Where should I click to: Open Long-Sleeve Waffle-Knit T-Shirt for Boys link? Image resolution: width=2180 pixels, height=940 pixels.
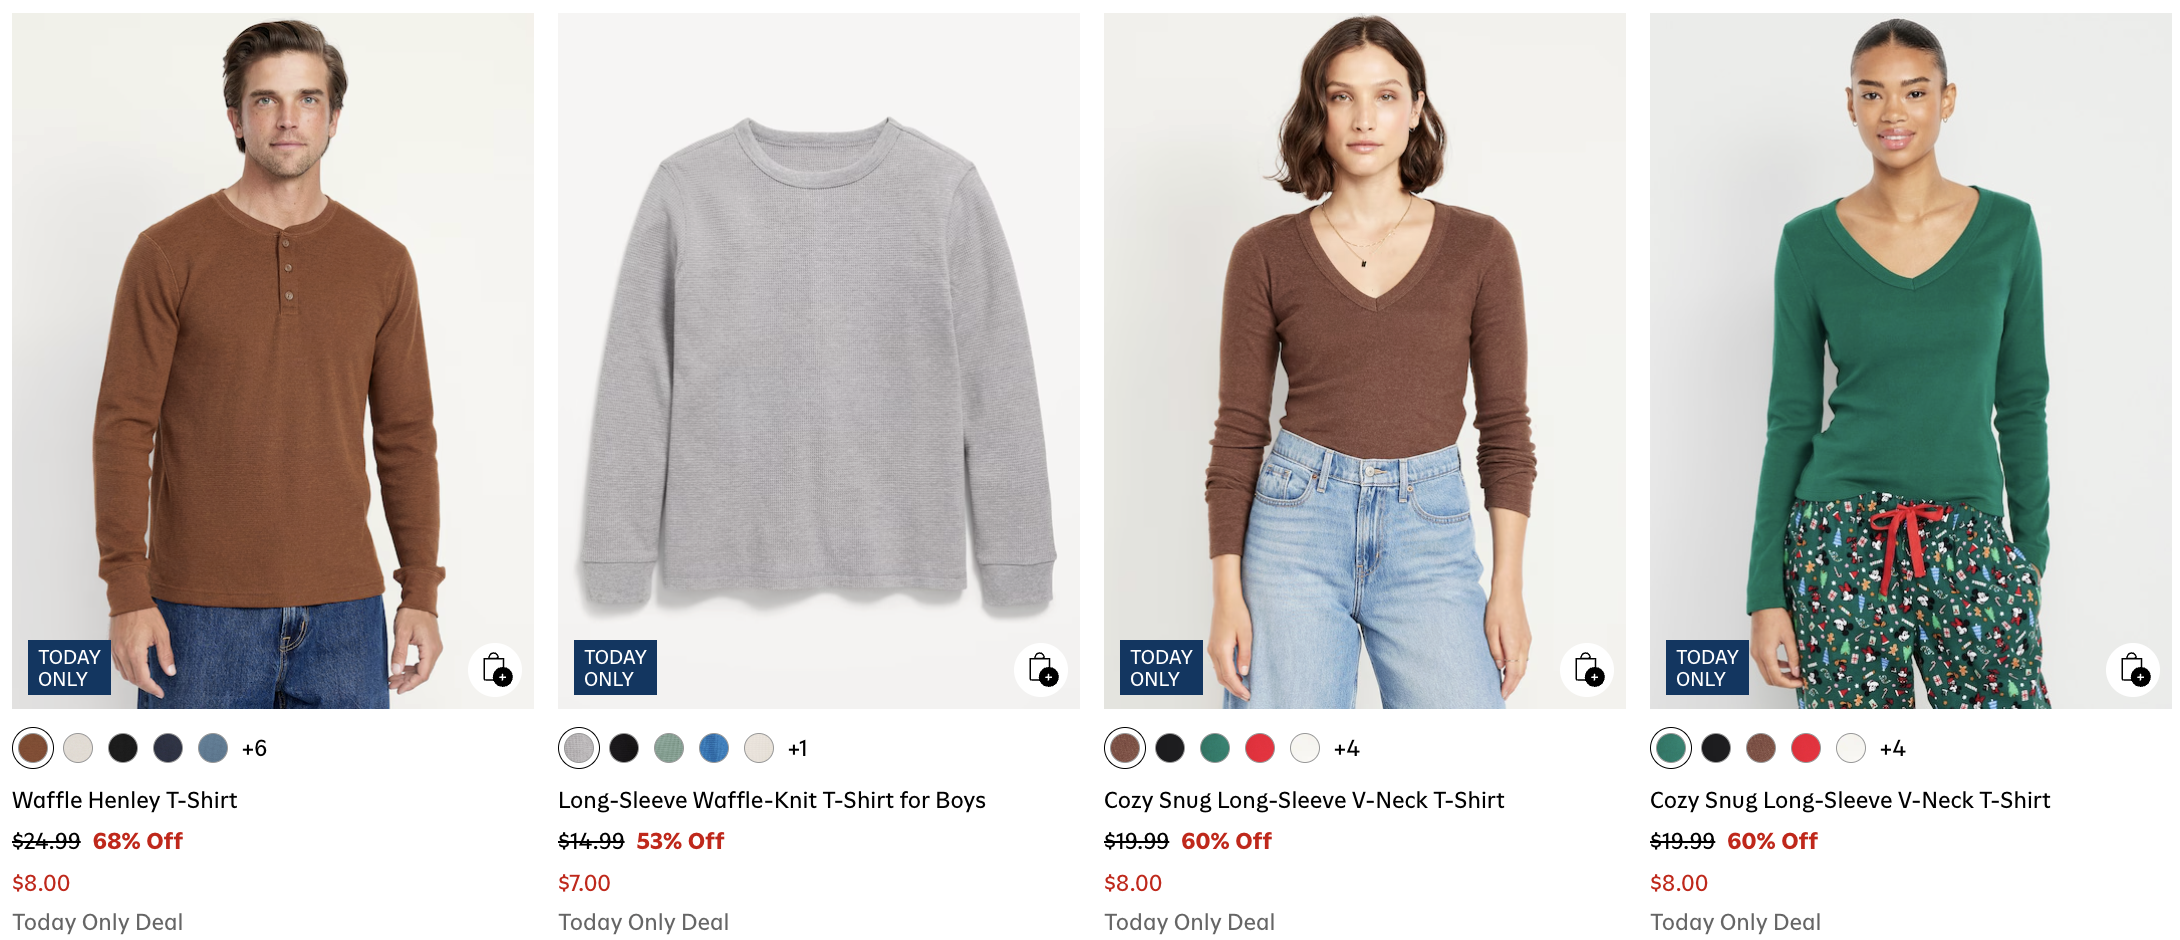click(771, 800)
